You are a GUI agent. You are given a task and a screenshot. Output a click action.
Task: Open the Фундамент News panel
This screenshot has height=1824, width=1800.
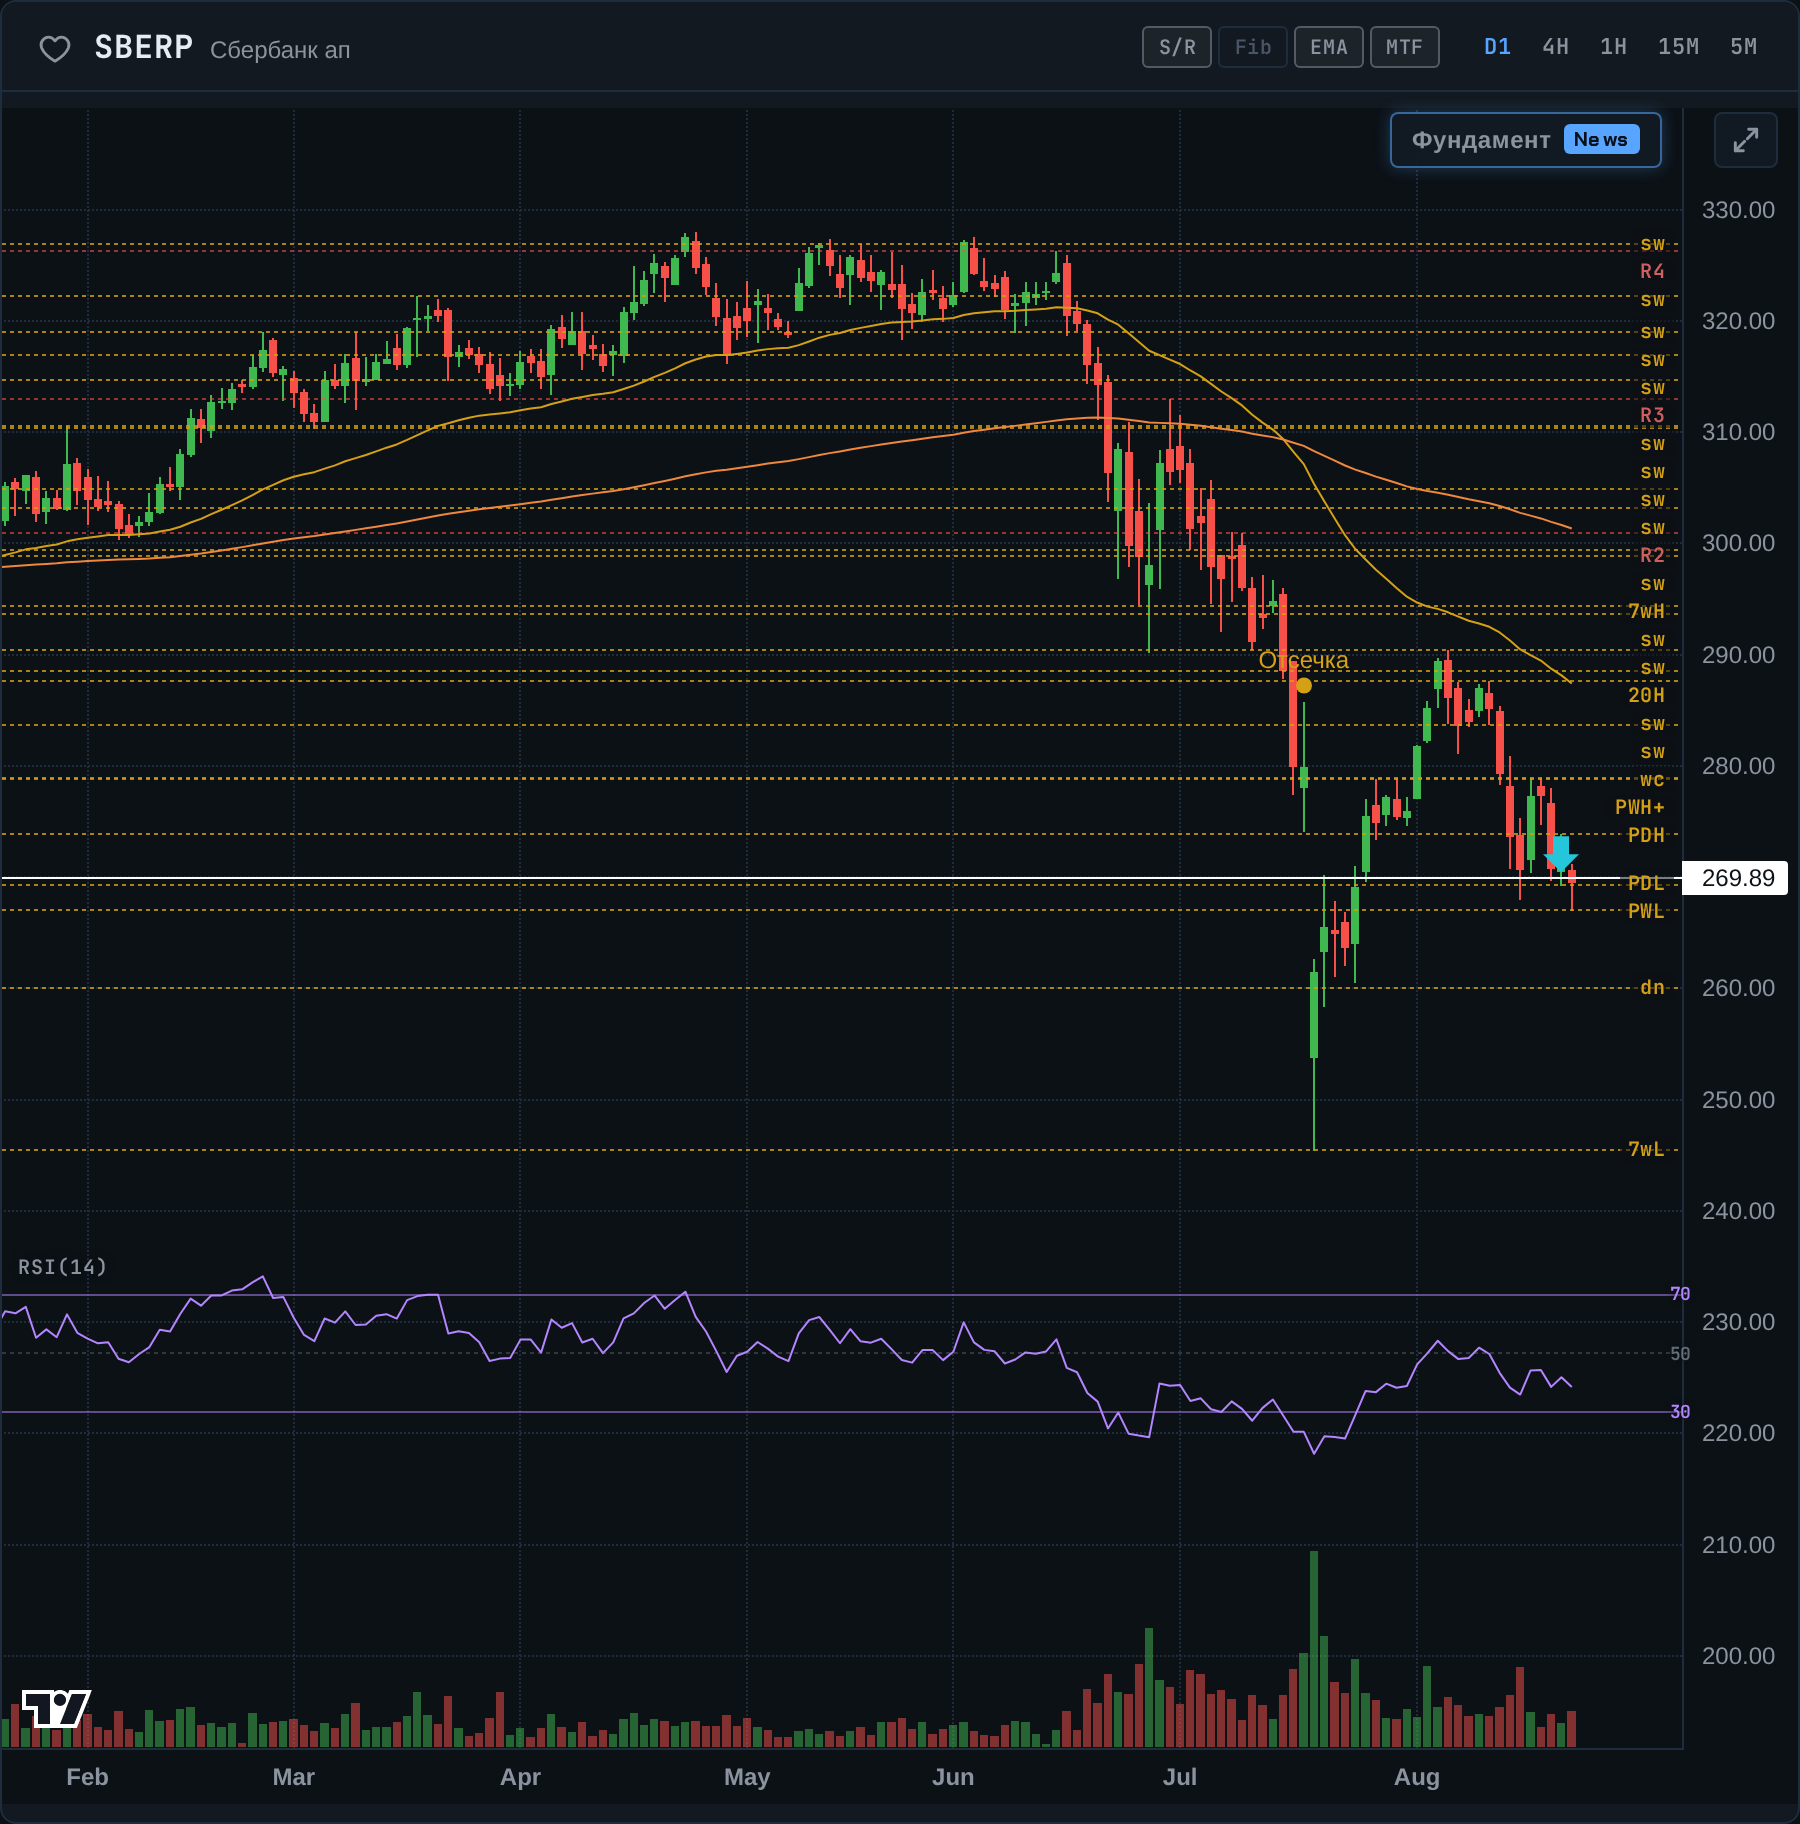(1525, 140)
